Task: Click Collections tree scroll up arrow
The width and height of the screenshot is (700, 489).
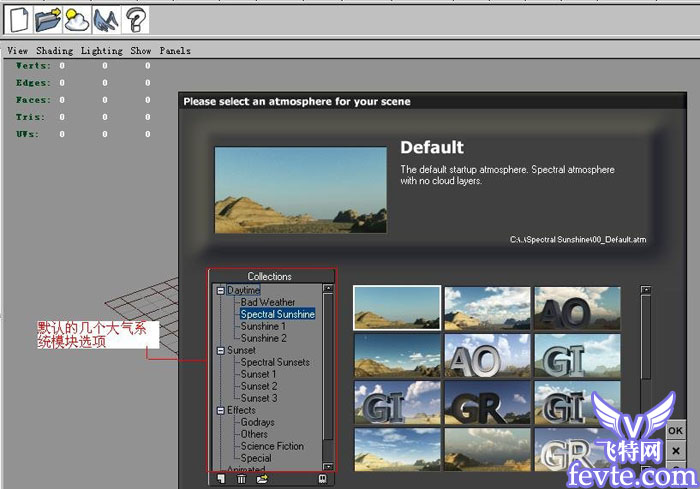Action: pos(328,288)
